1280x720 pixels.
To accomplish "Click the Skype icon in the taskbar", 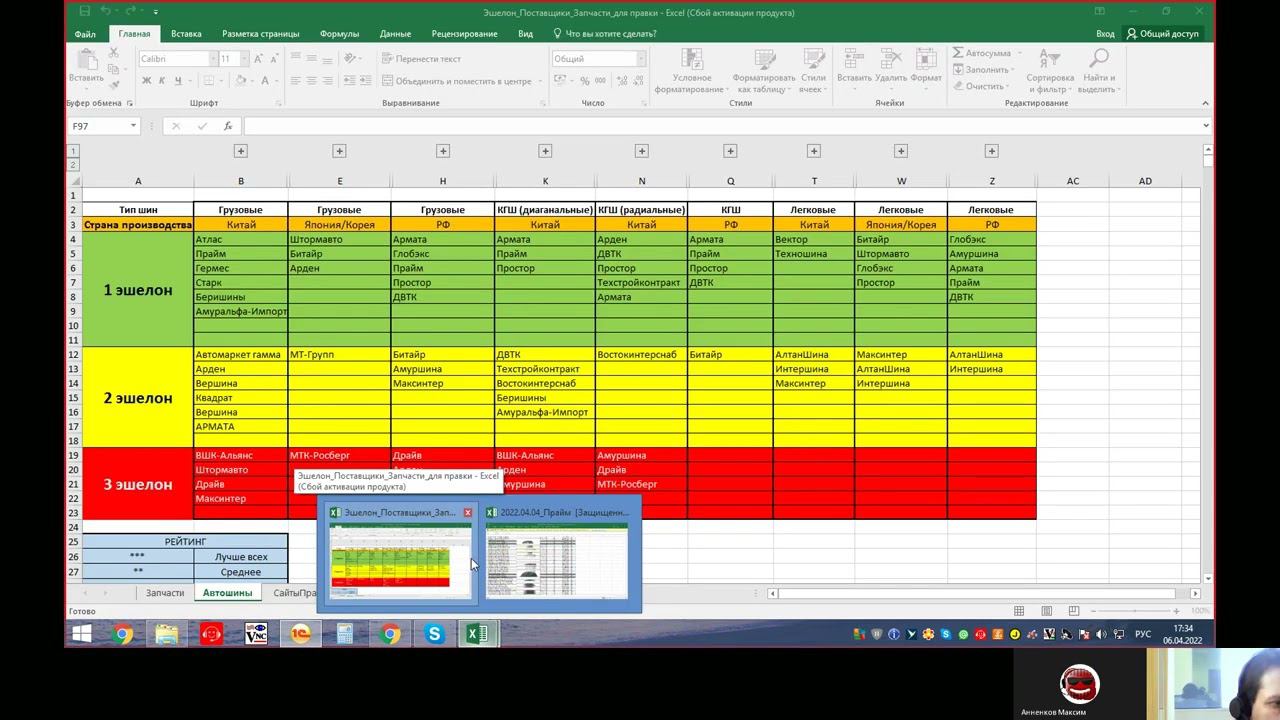I will point(434,634).
